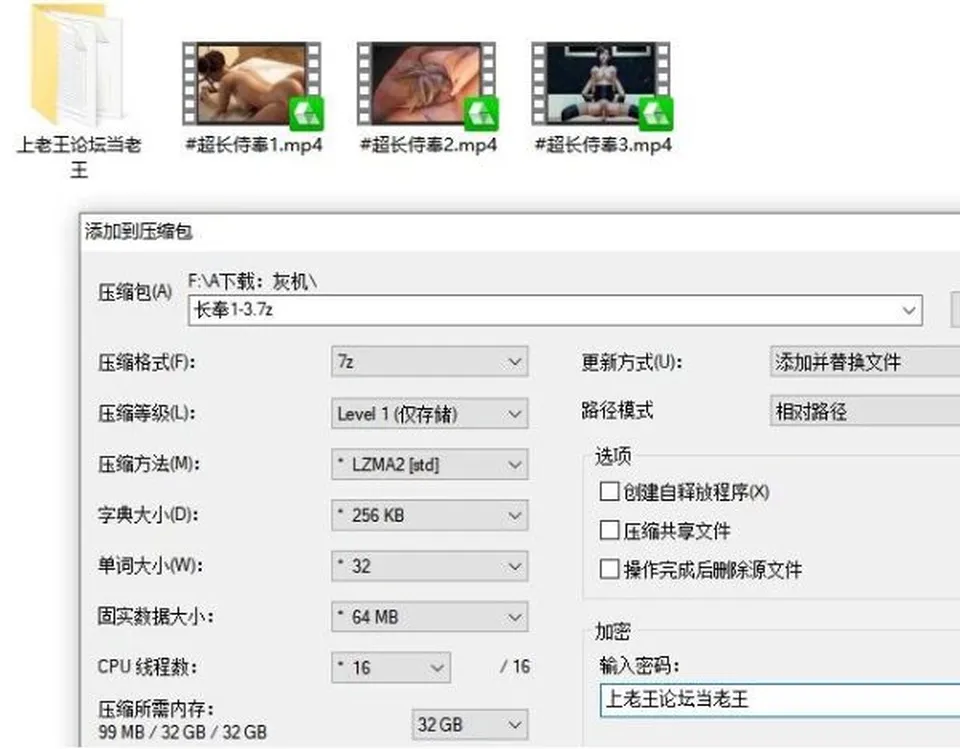Check 操作完成后删除源文件 checkbox

(x=609, y=570)
